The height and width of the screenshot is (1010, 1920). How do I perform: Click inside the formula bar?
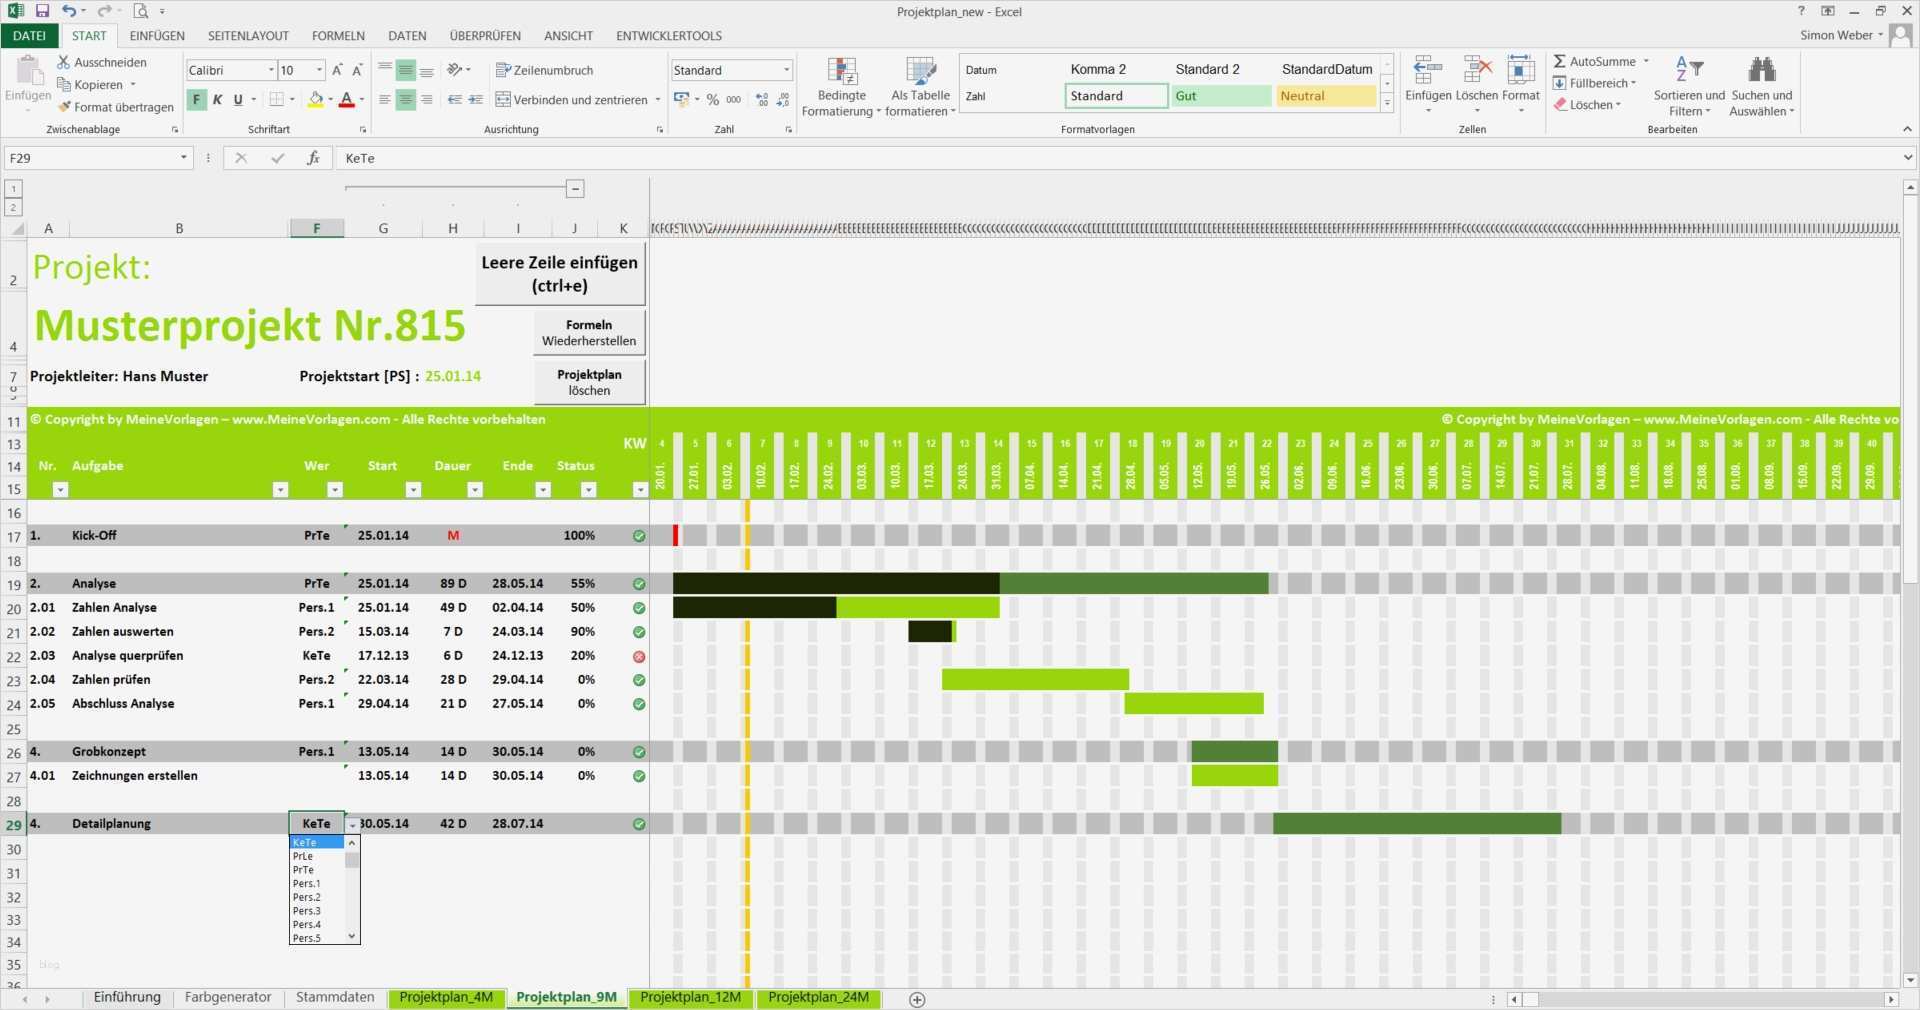pos(700,158)
